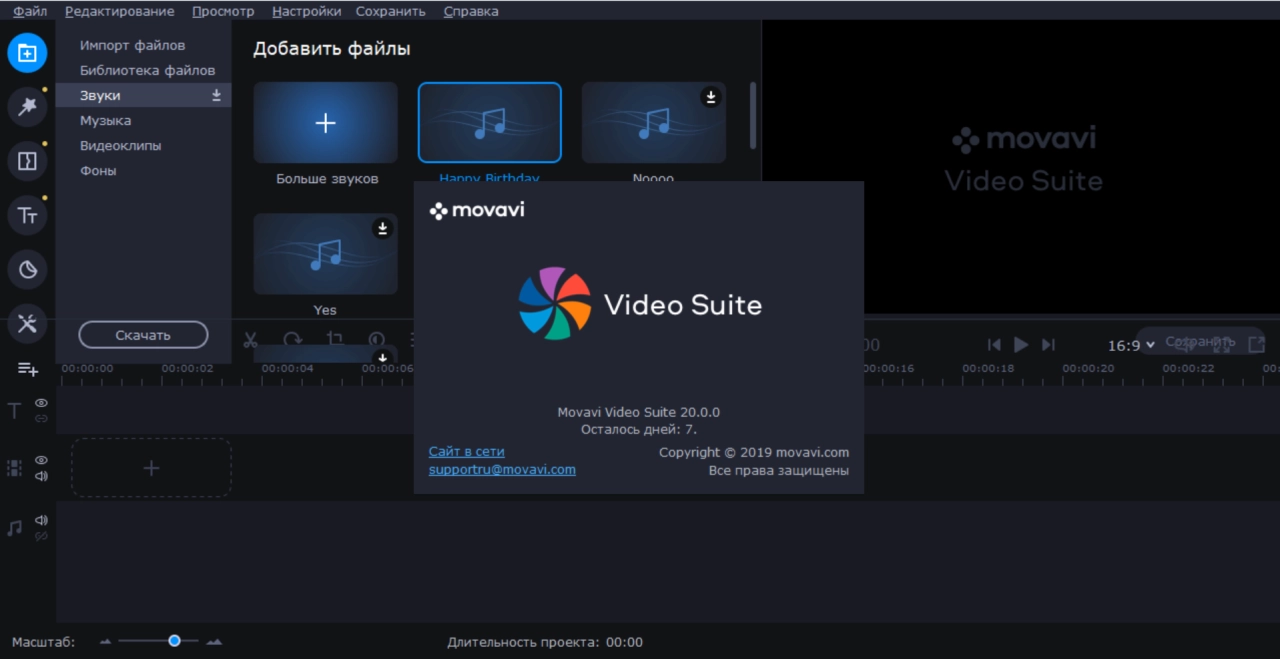The height and width of the screenshot is (659, 1280).
Task: Select the Happy Birthday sound thumbnail
Action: pyautogui.click(x=490, y=122)
